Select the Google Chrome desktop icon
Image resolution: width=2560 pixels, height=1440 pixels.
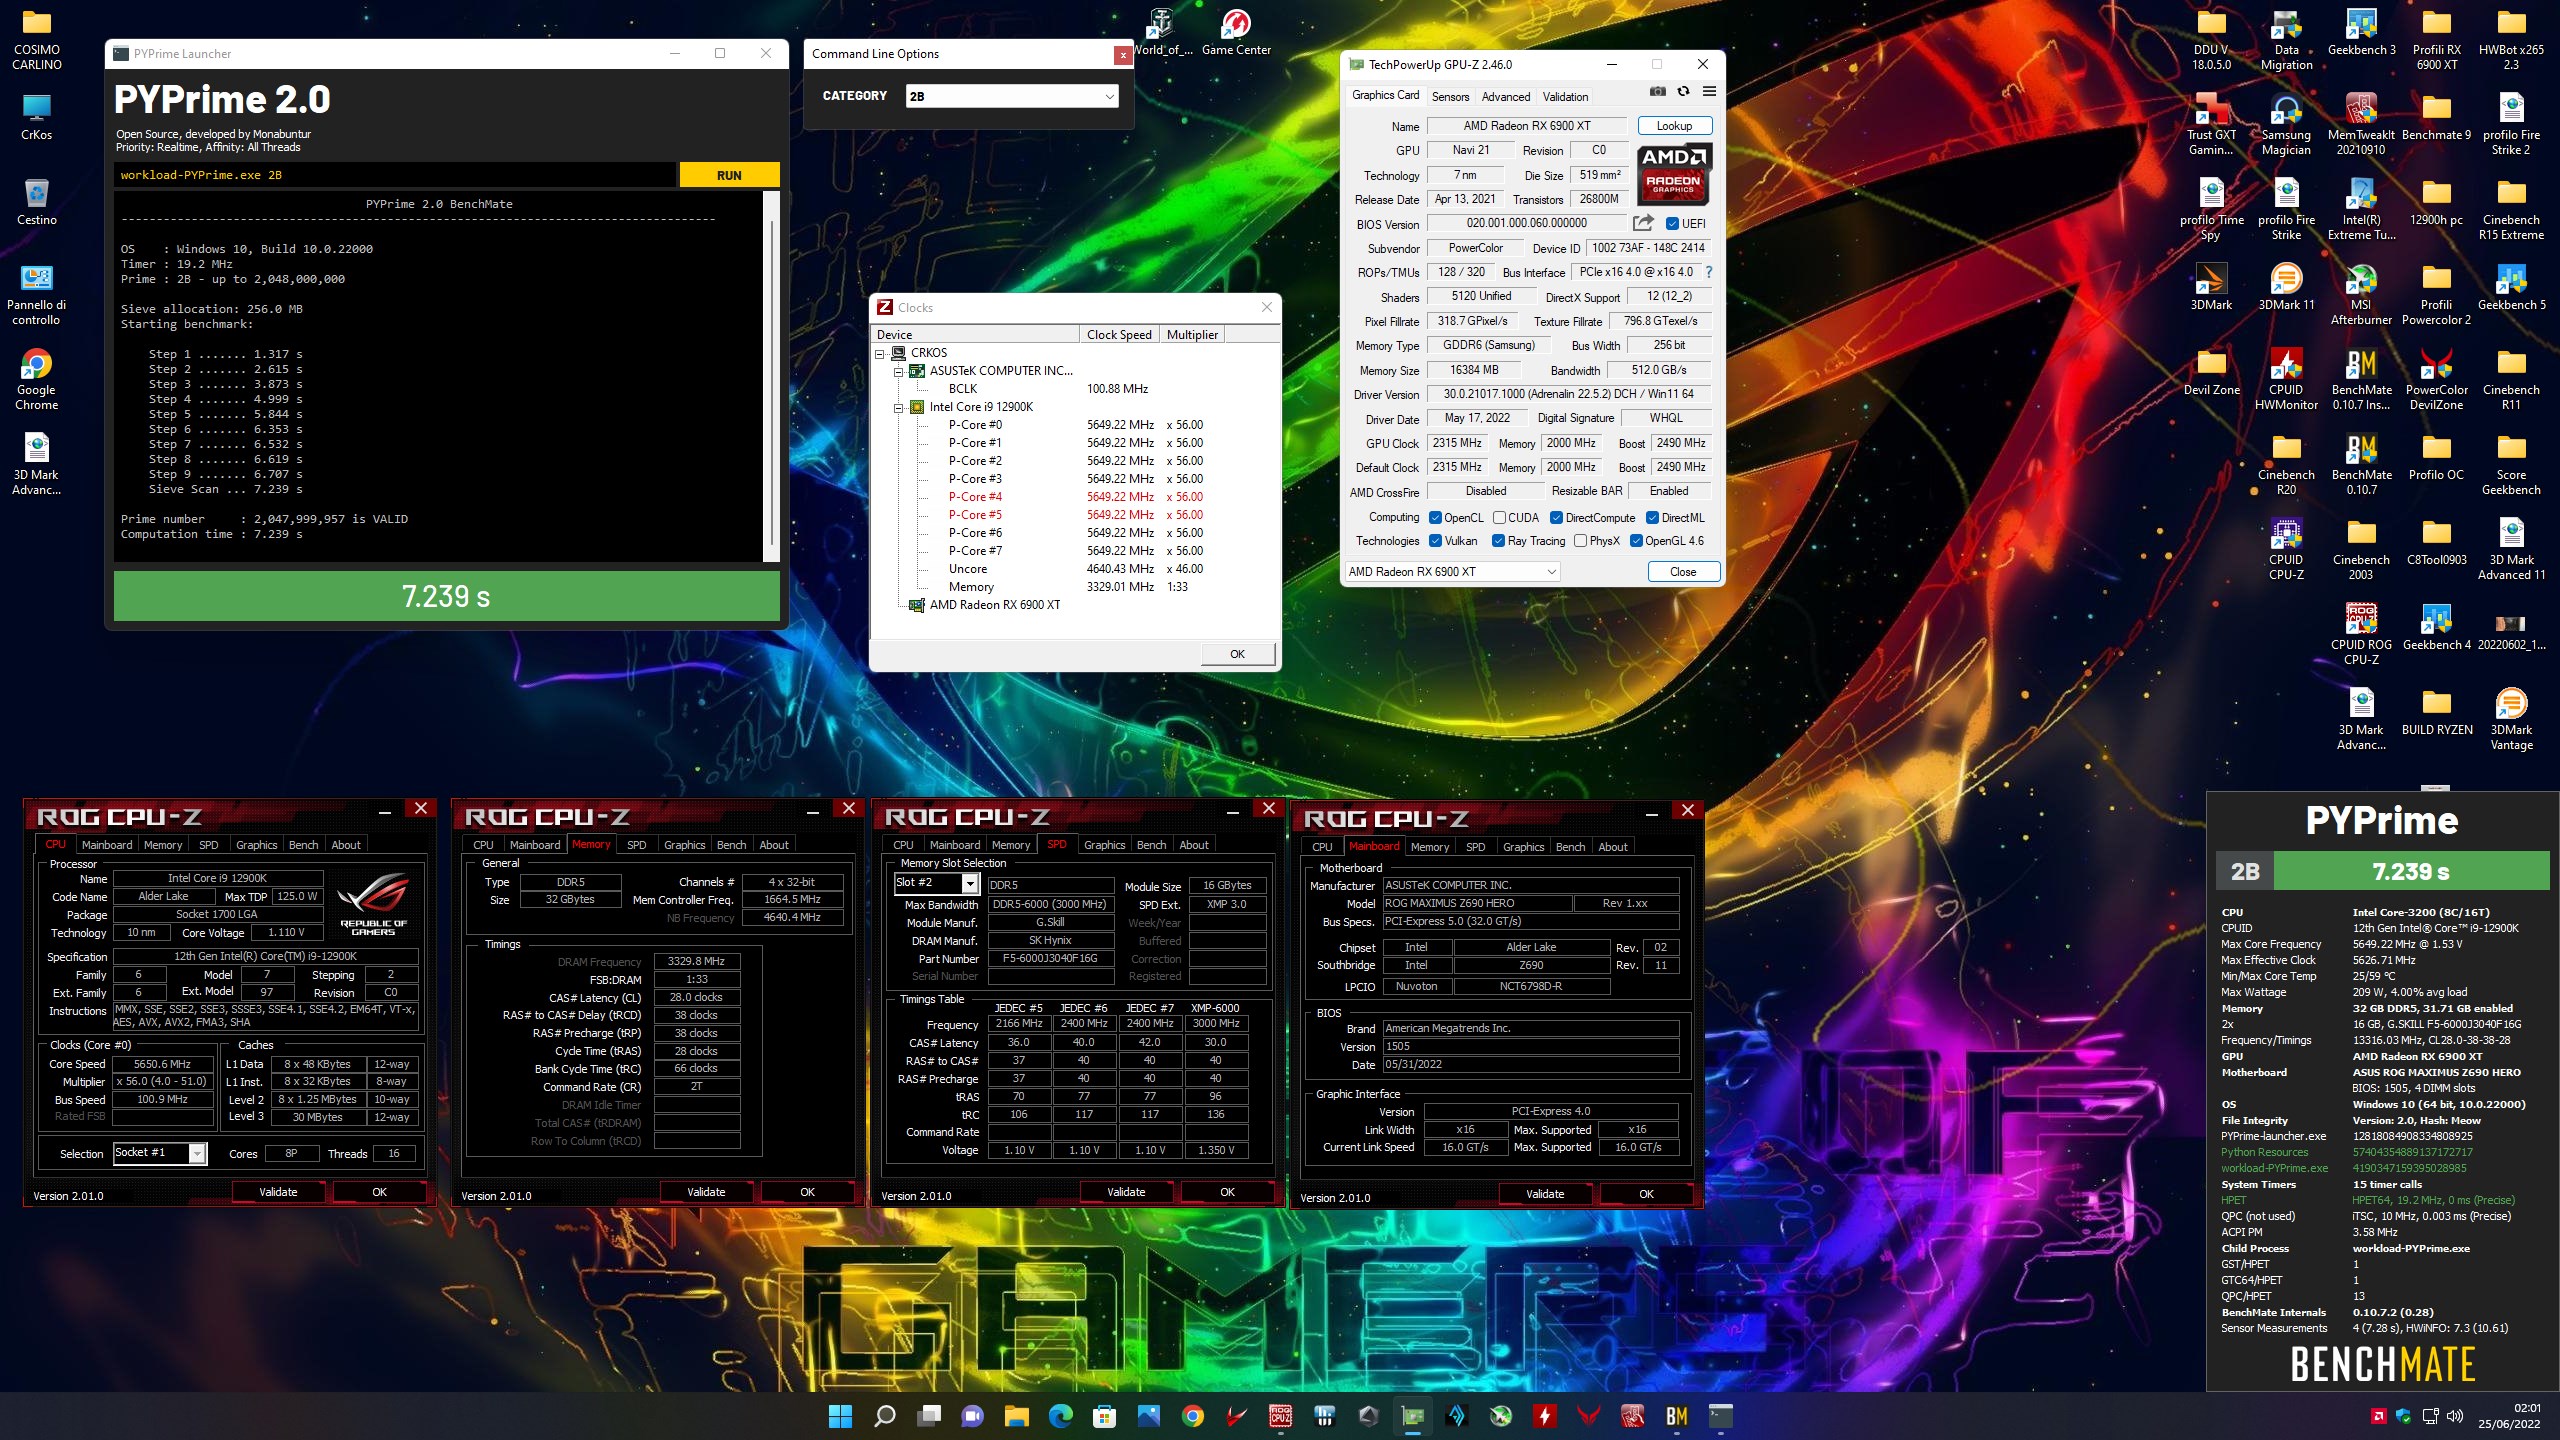pos(36,379)
